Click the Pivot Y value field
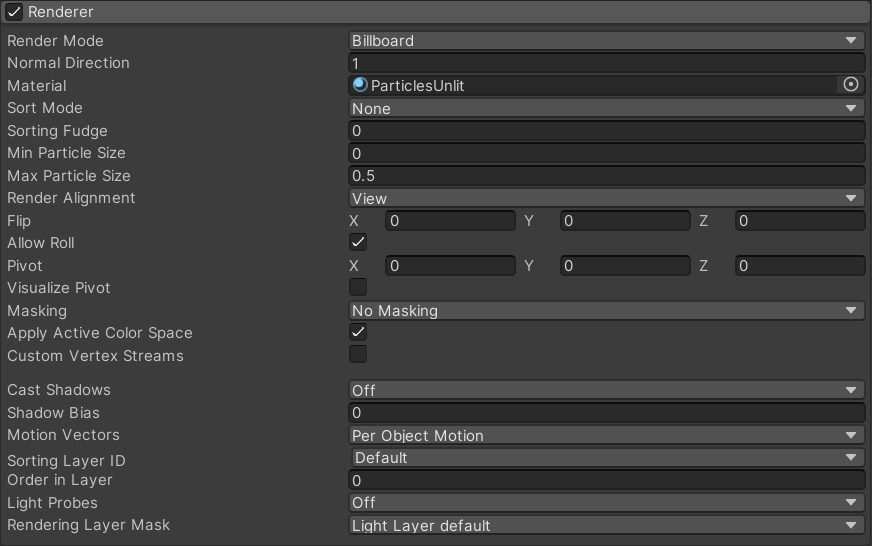 (625, 266)
